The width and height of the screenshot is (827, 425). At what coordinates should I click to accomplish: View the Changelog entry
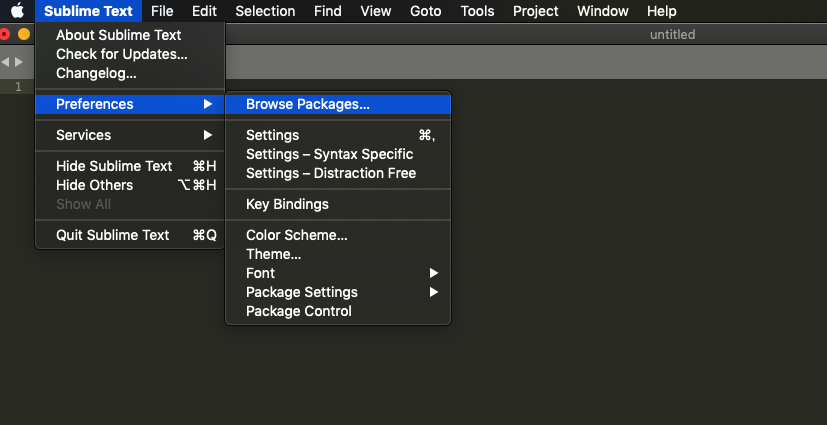point(96,73)
